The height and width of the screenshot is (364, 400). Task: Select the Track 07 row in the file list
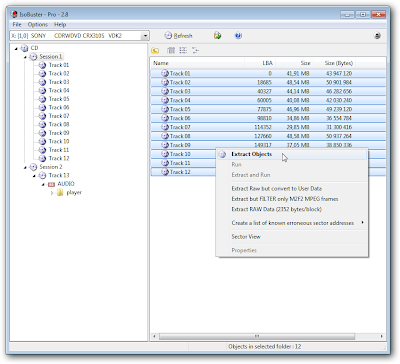[268, 127]
